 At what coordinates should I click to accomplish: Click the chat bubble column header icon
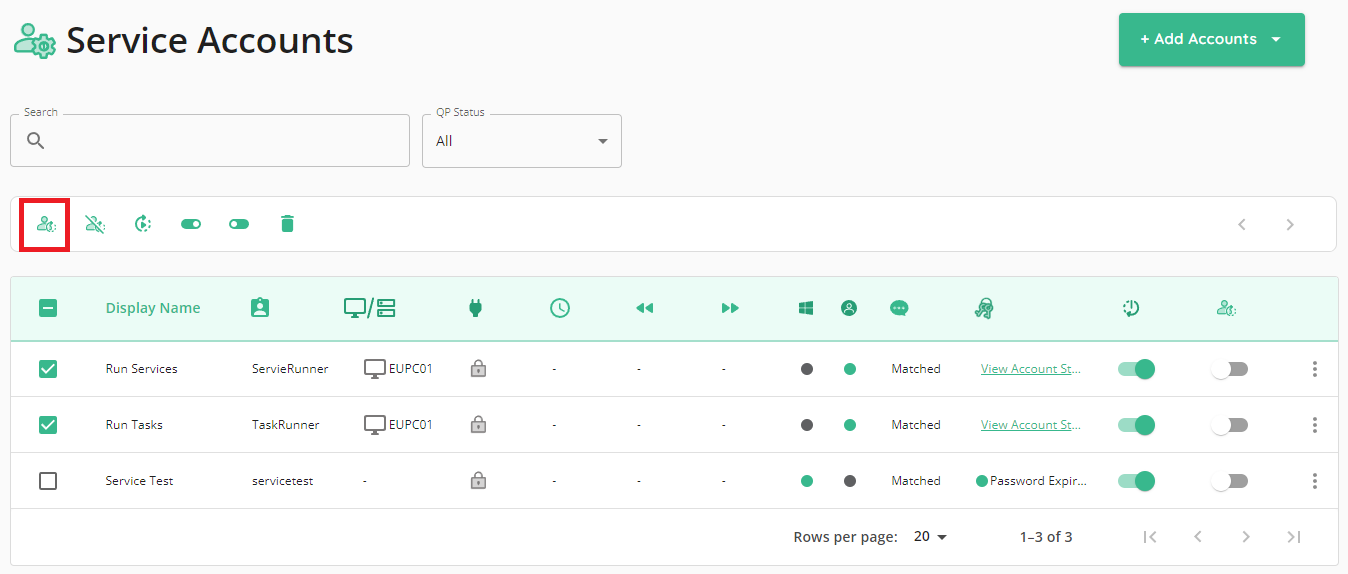899,308
